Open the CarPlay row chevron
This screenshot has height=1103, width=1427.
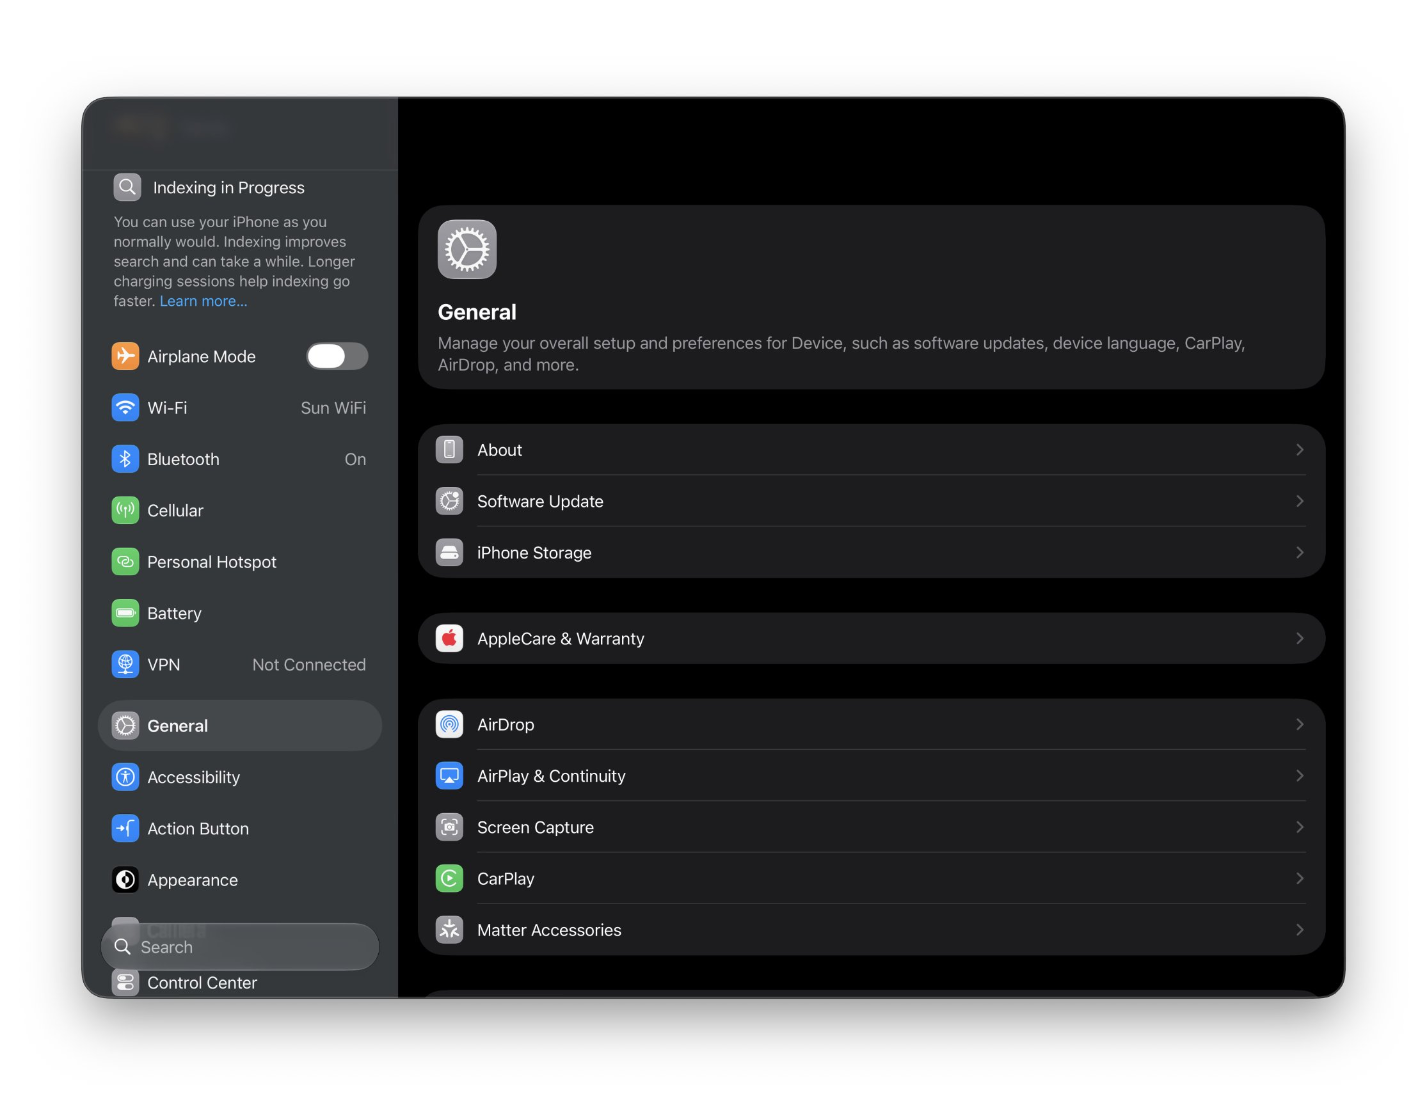pyautogui.click(x=1300, y=878)
